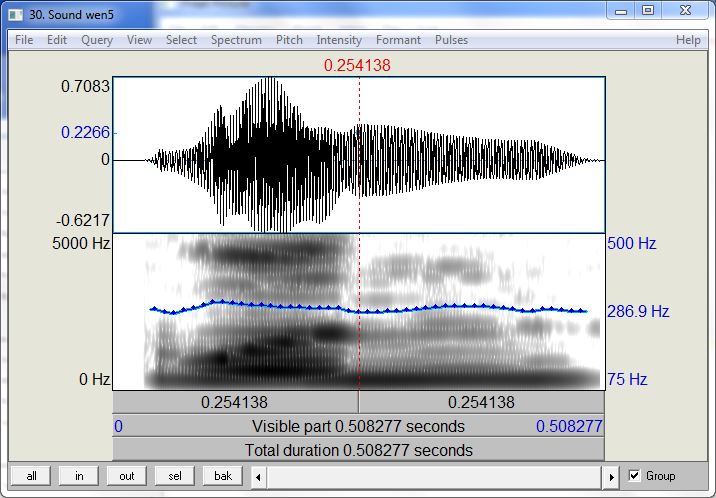Click the blue pitch contour in spectrogram
This screenshot has width=716, height=498.
coord(368,309)
